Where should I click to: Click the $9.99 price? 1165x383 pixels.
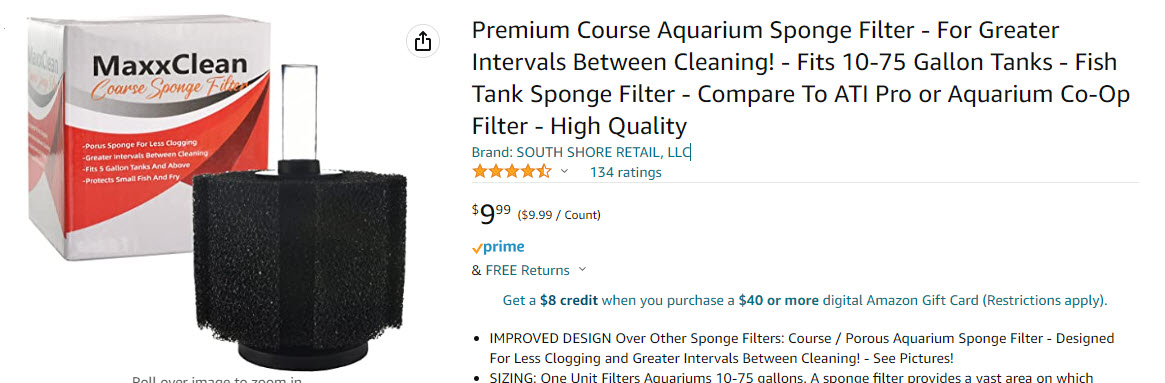click(x=491, y=214)
